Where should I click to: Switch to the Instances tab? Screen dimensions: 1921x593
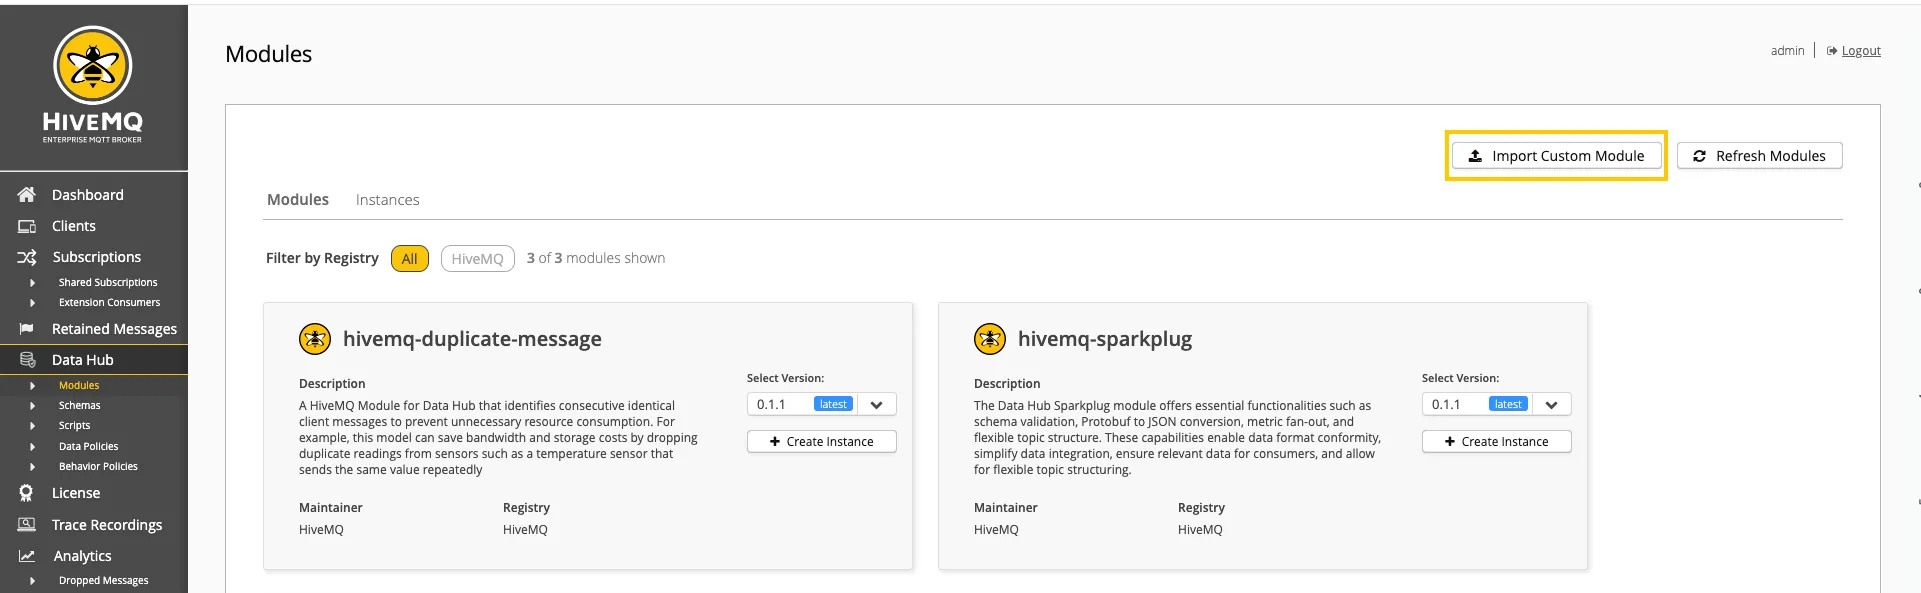[x=388, y=200]
